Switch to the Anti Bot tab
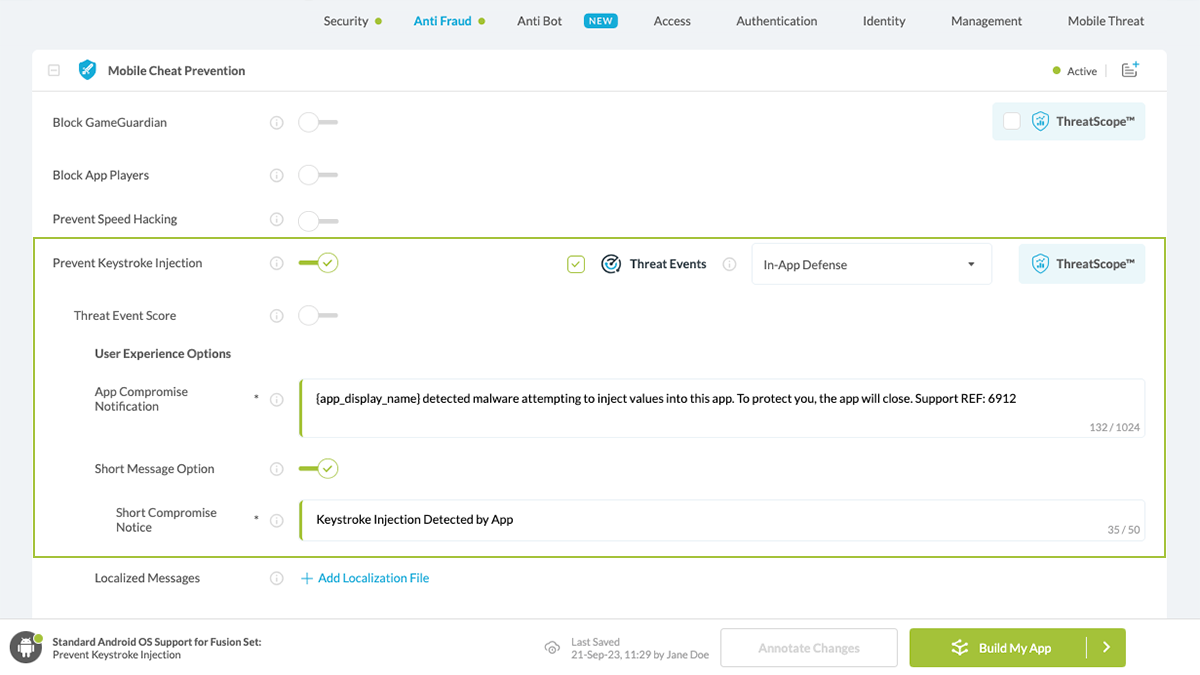1200x675 pixels. click(x=540, y=21)
